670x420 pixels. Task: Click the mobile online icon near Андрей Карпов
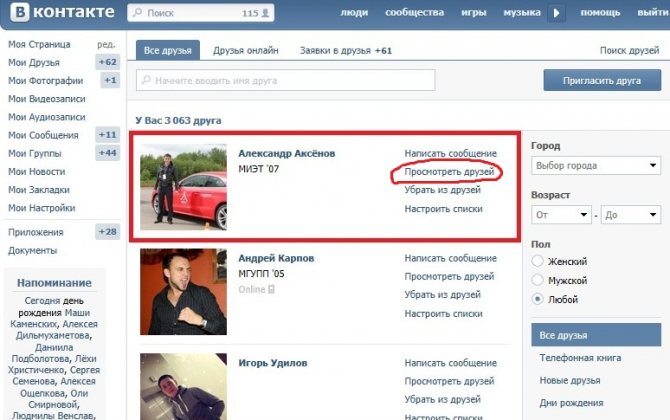(271, 289)
